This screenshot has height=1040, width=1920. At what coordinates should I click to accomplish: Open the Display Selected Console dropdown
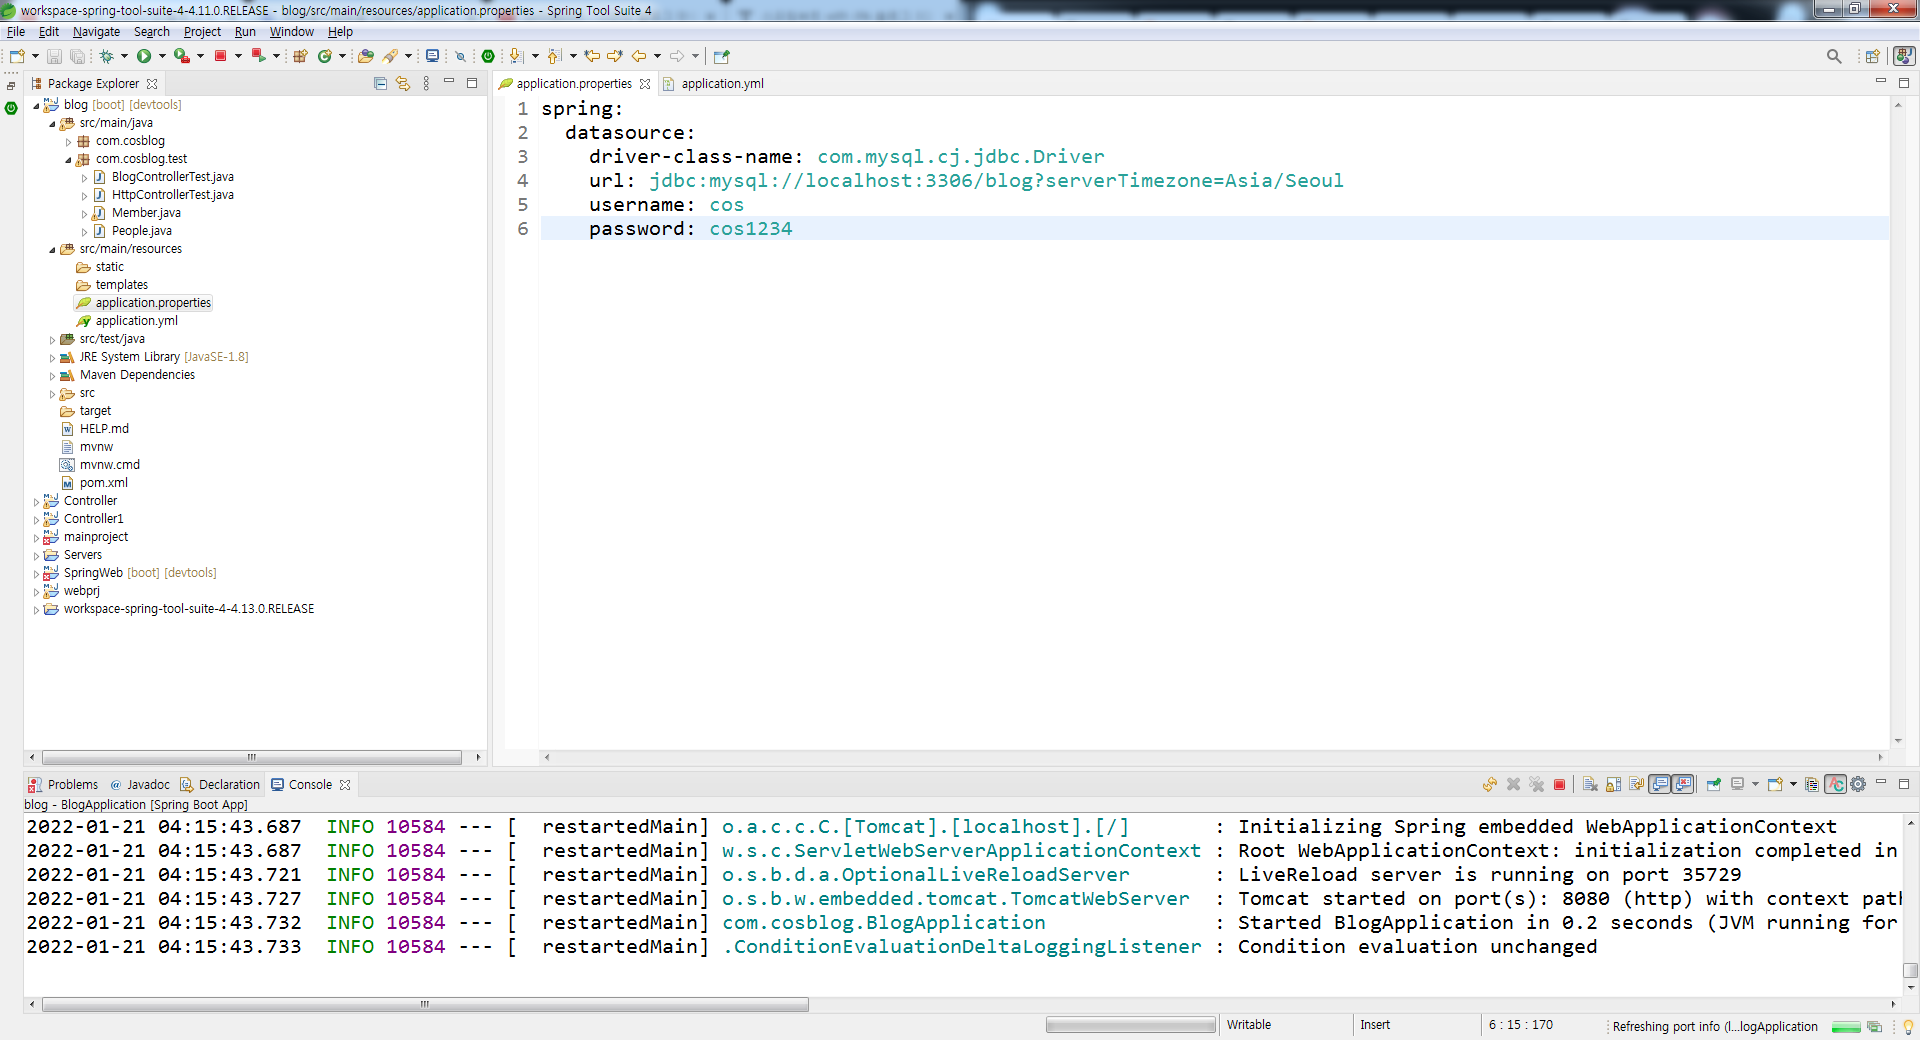click(x=1755, y=784)
